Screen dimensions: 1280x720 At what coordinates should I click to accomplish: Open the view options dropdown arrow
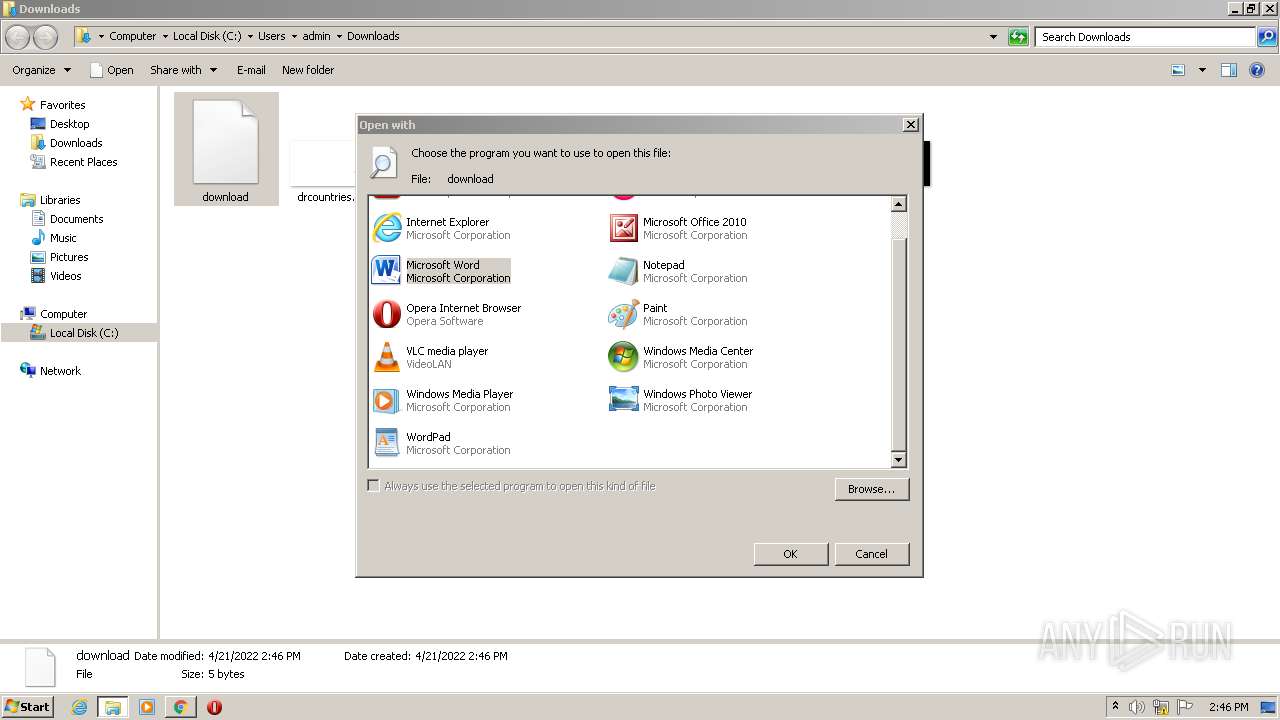pyautogui.click(x=1202, y=70)
